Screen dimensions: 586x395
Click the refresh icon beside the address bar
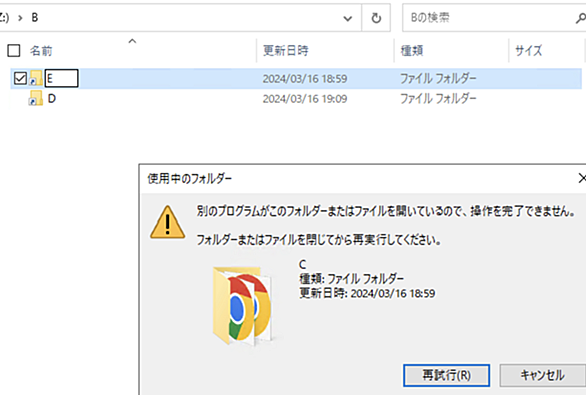376,18
